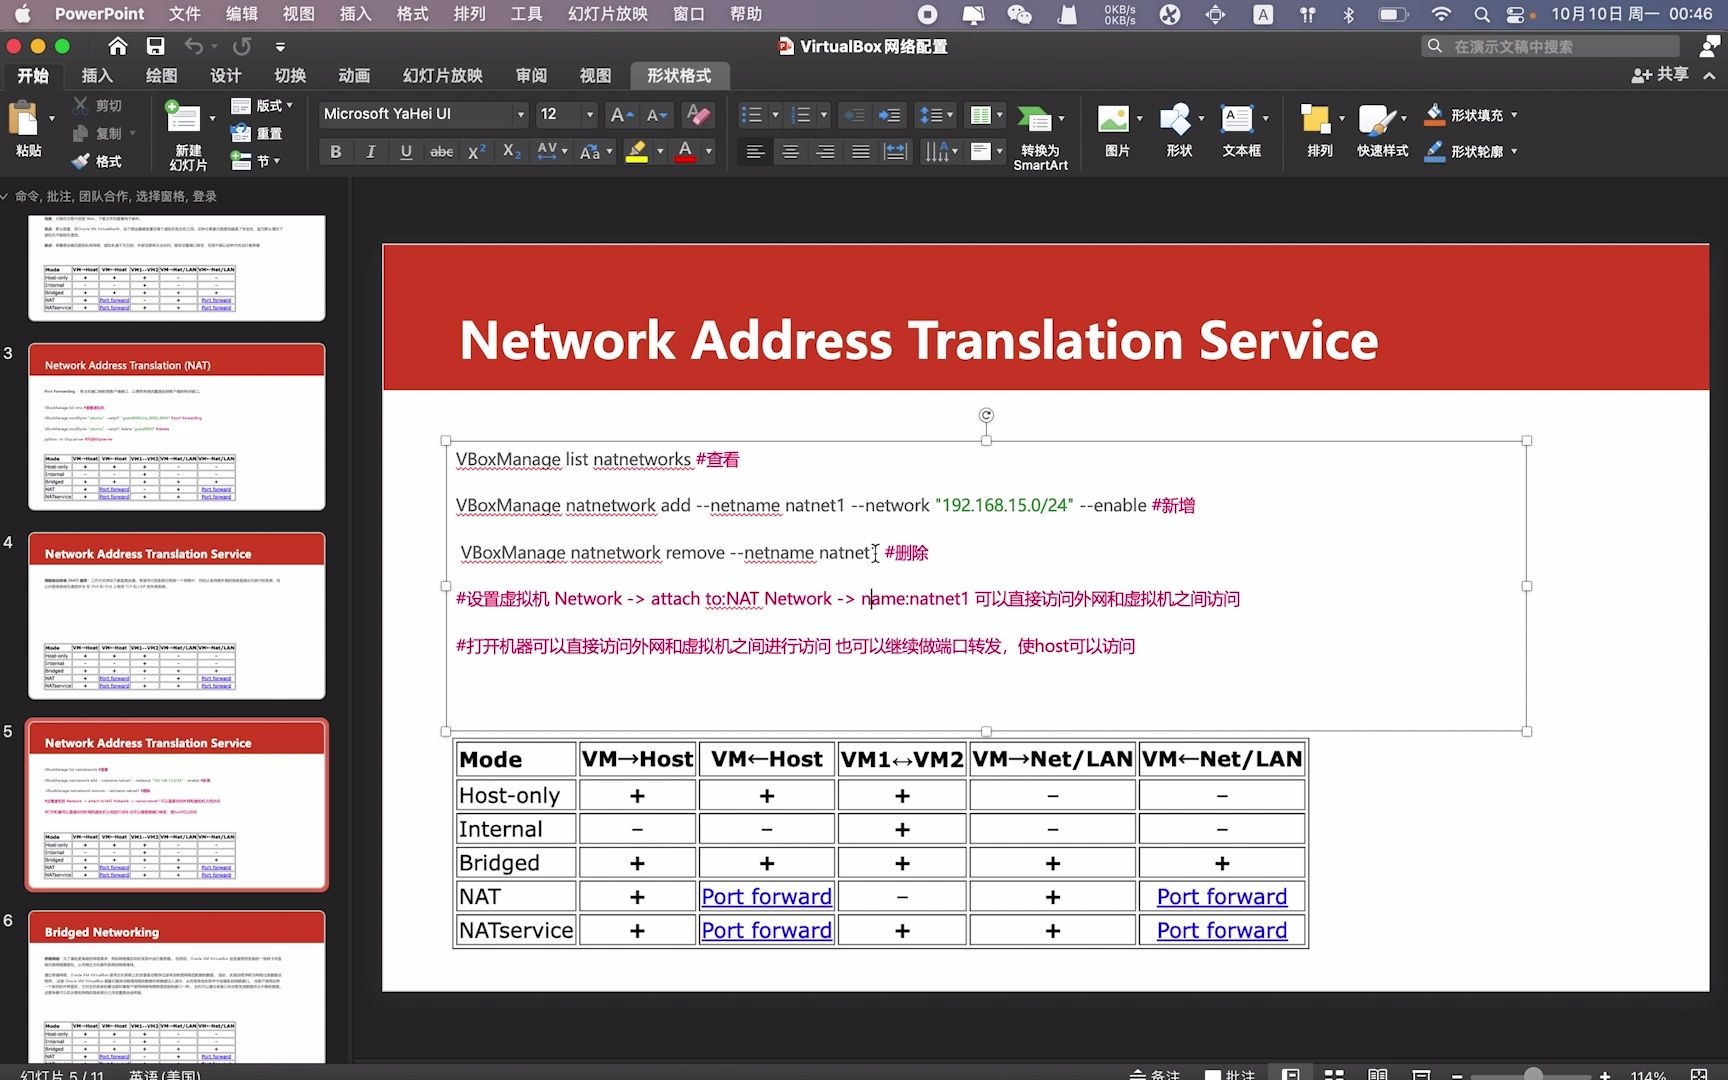Open the 幻灯片放映 menu

tap(606, 14)
